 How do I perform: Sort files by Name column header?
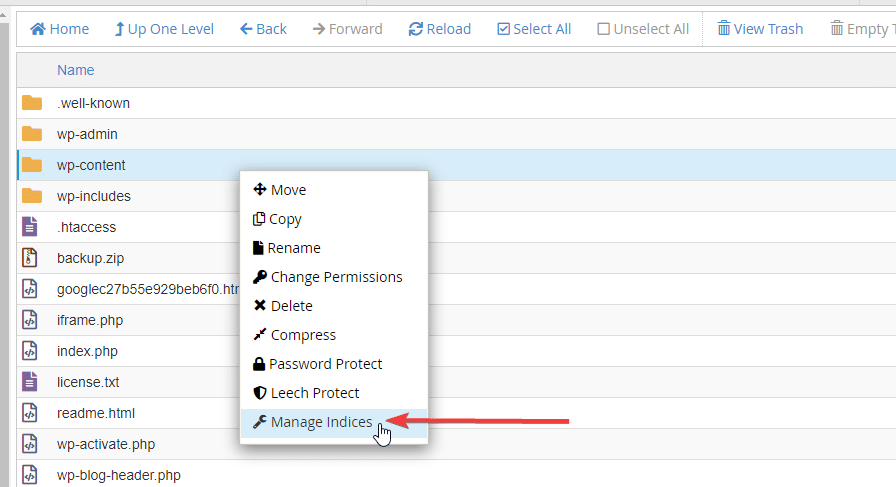(x=76, y=70)
